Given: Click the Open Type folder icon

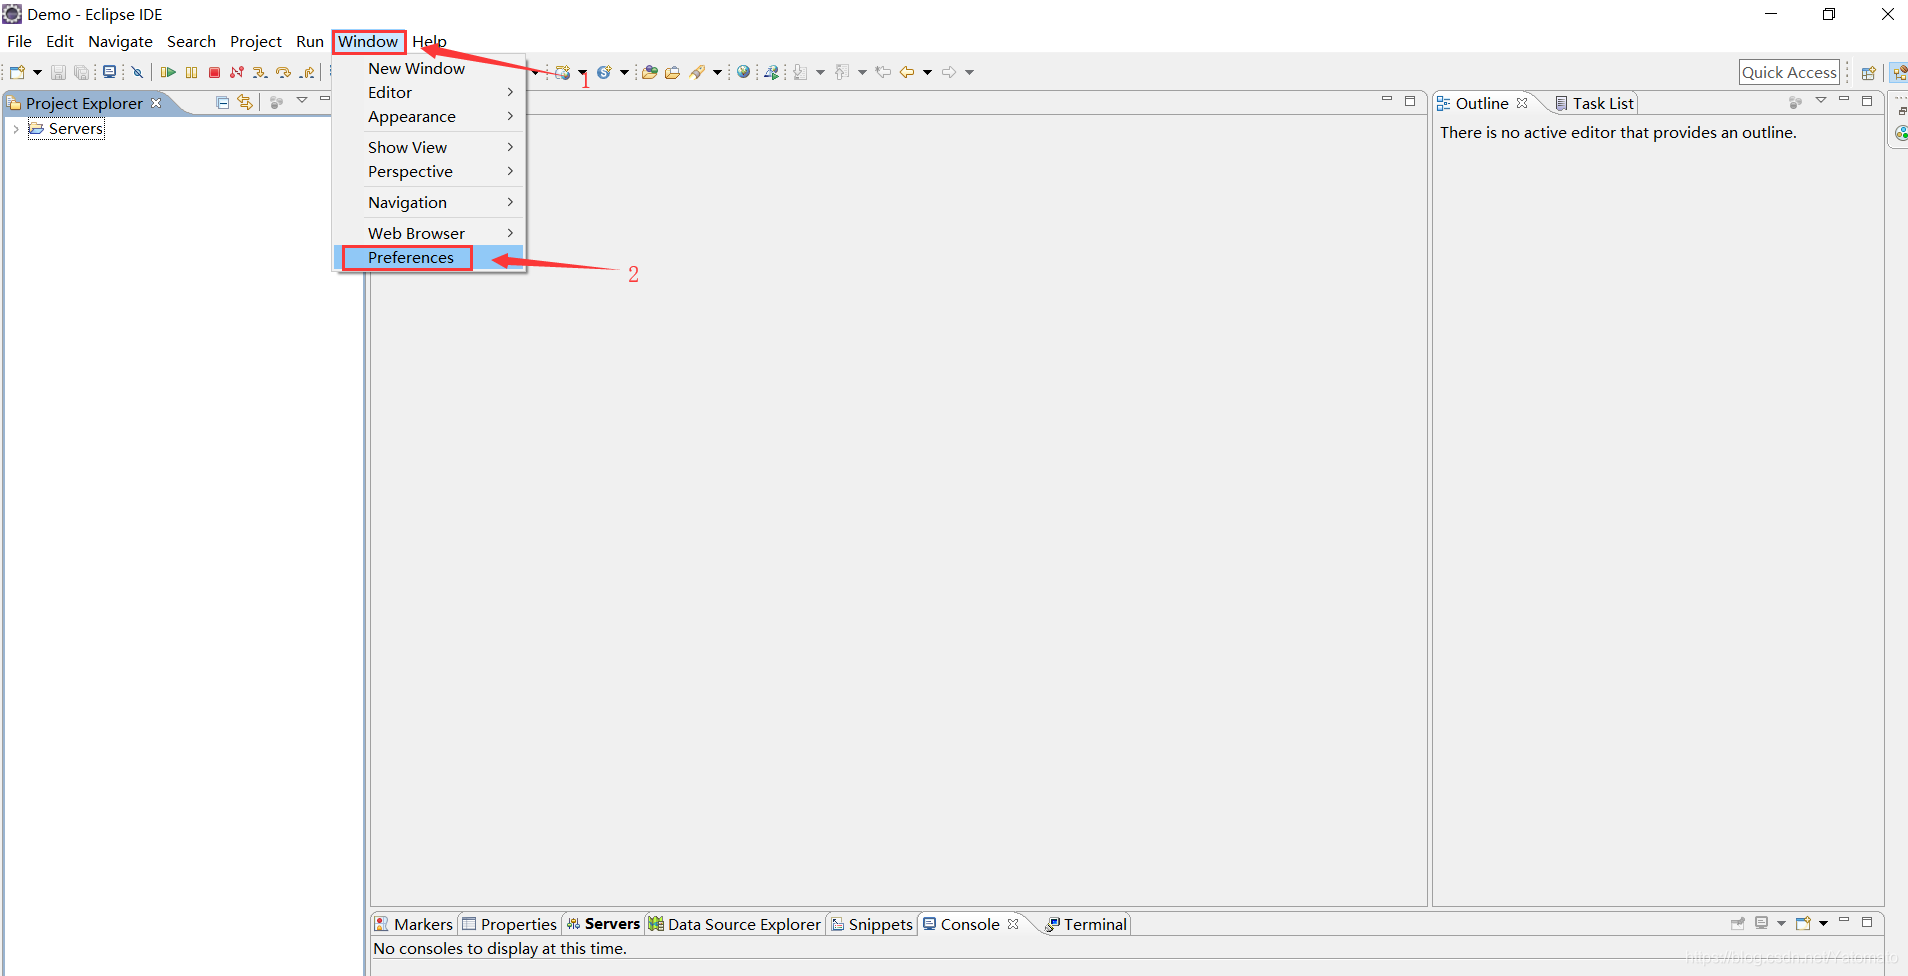Looking at the screenshot, I should tap(649, 72).
